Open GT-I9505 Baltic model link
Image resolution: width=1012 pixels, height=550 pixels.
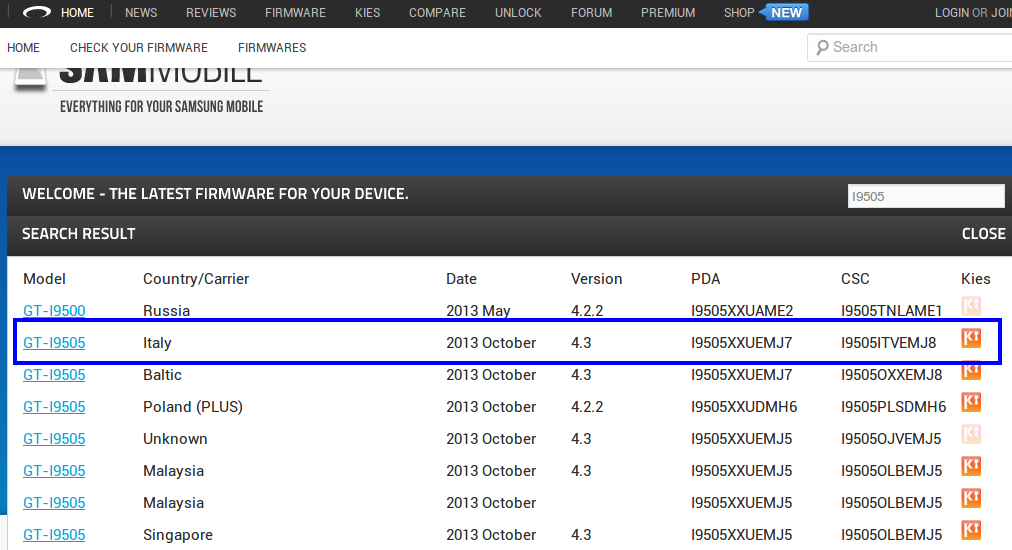coord(54,375)
